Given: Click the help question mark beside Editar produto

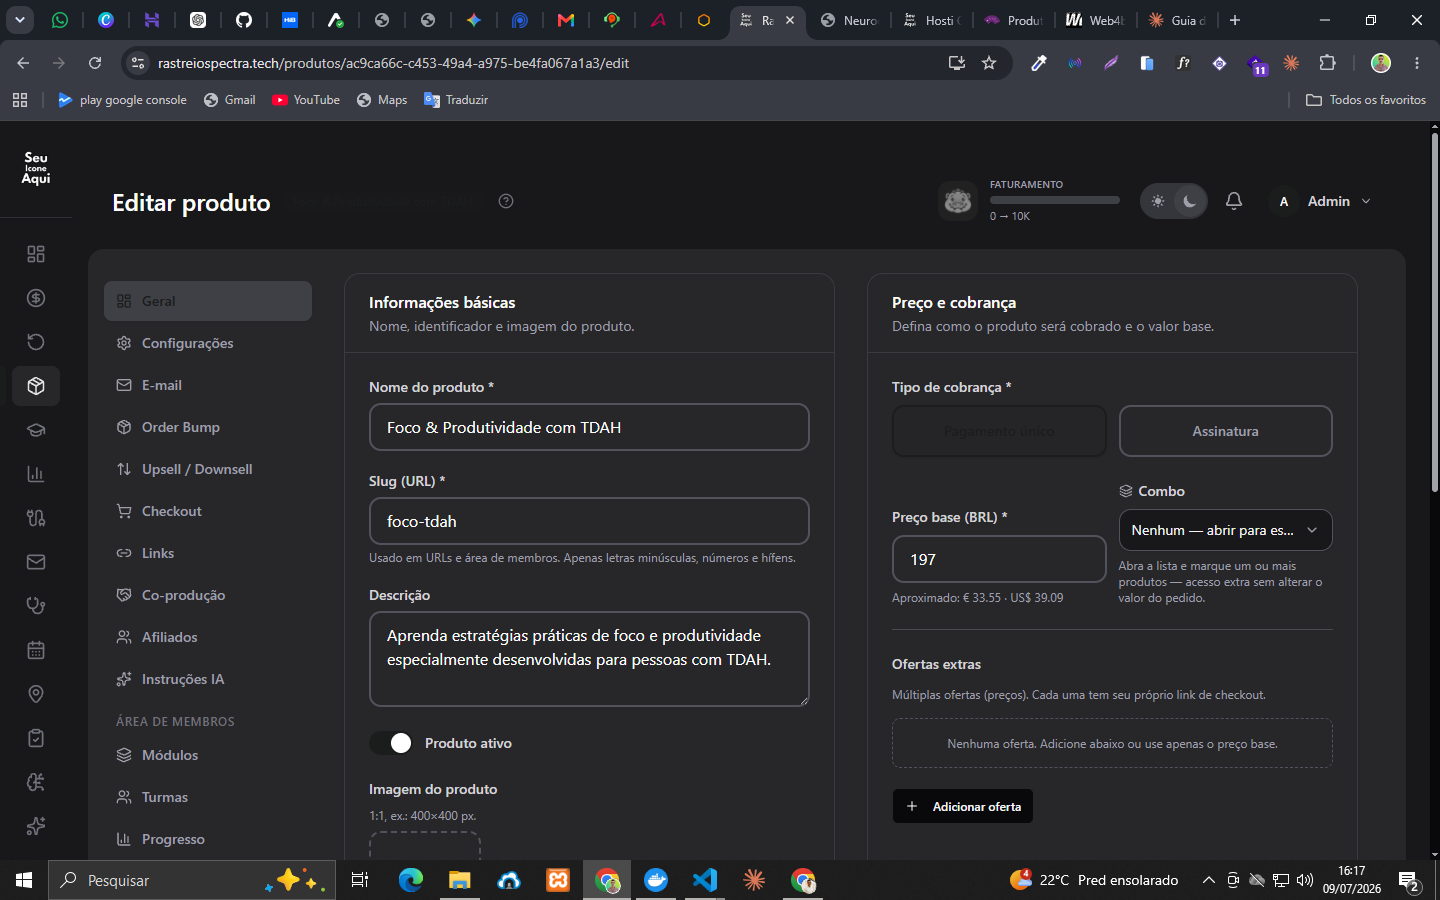Looking at the screenshot, I should (x=506, y=201).
